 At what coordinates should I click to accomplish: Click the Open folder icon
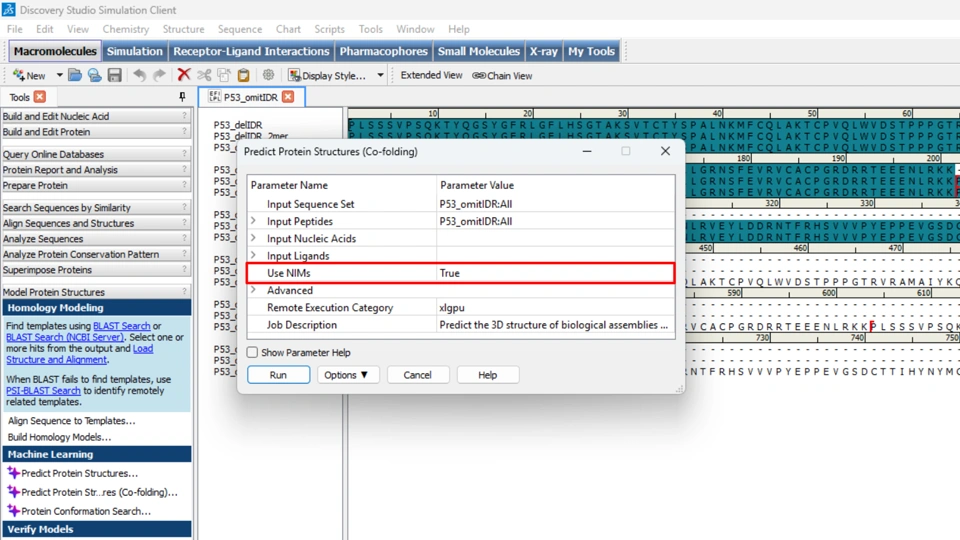point(75,75)
